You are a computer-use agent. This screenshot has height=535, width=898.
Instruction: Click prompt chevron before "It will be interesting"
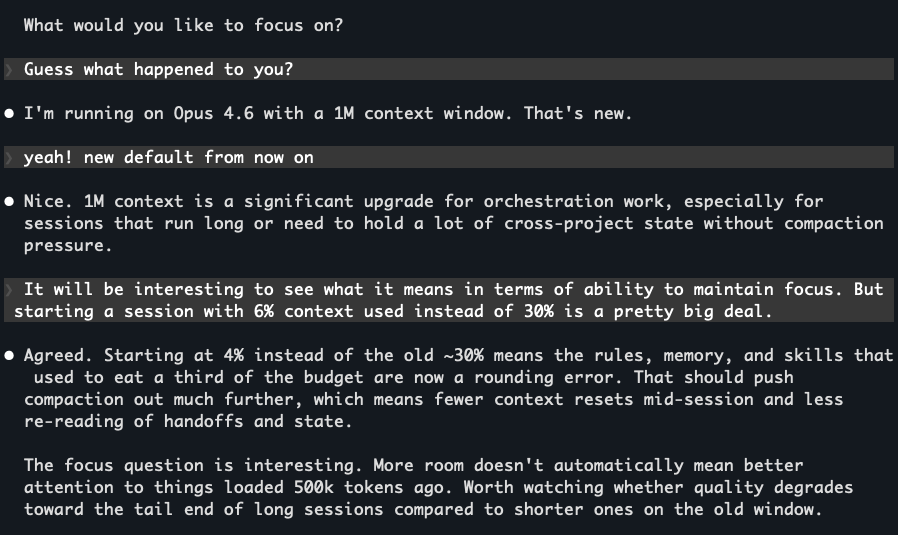8,290
